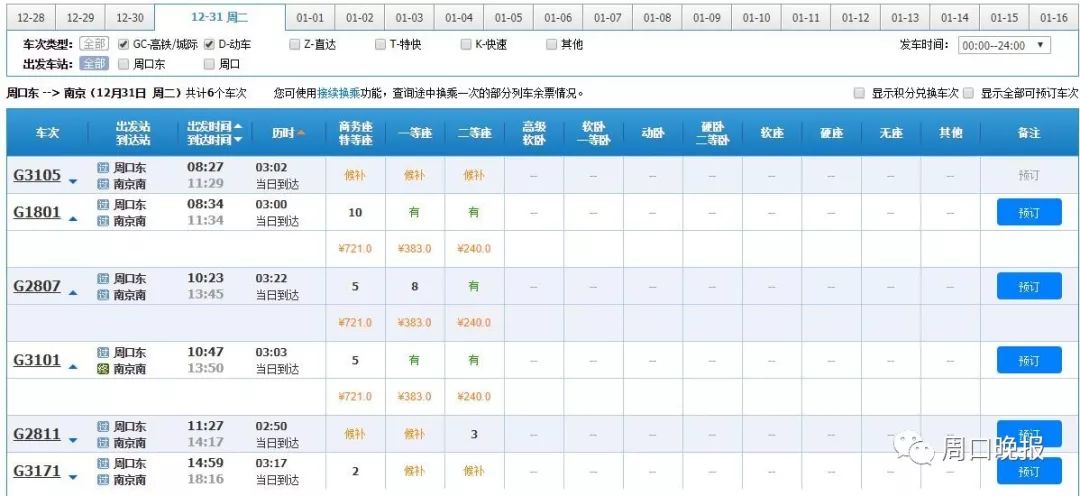Sort by duration using 历时 arrow
Image resolution: width=1080 pixels, height=496 pixels.
click(x=301, y=133)
